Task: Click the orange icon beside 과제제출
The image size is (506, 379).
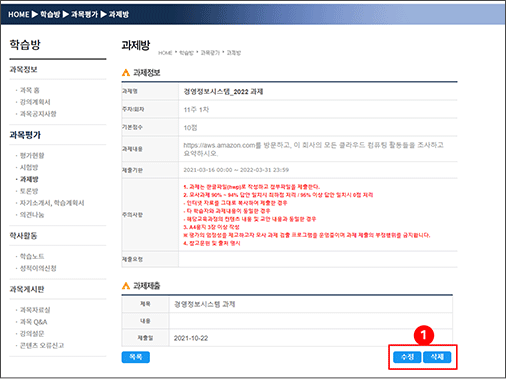Action: [x=126, y=286]
